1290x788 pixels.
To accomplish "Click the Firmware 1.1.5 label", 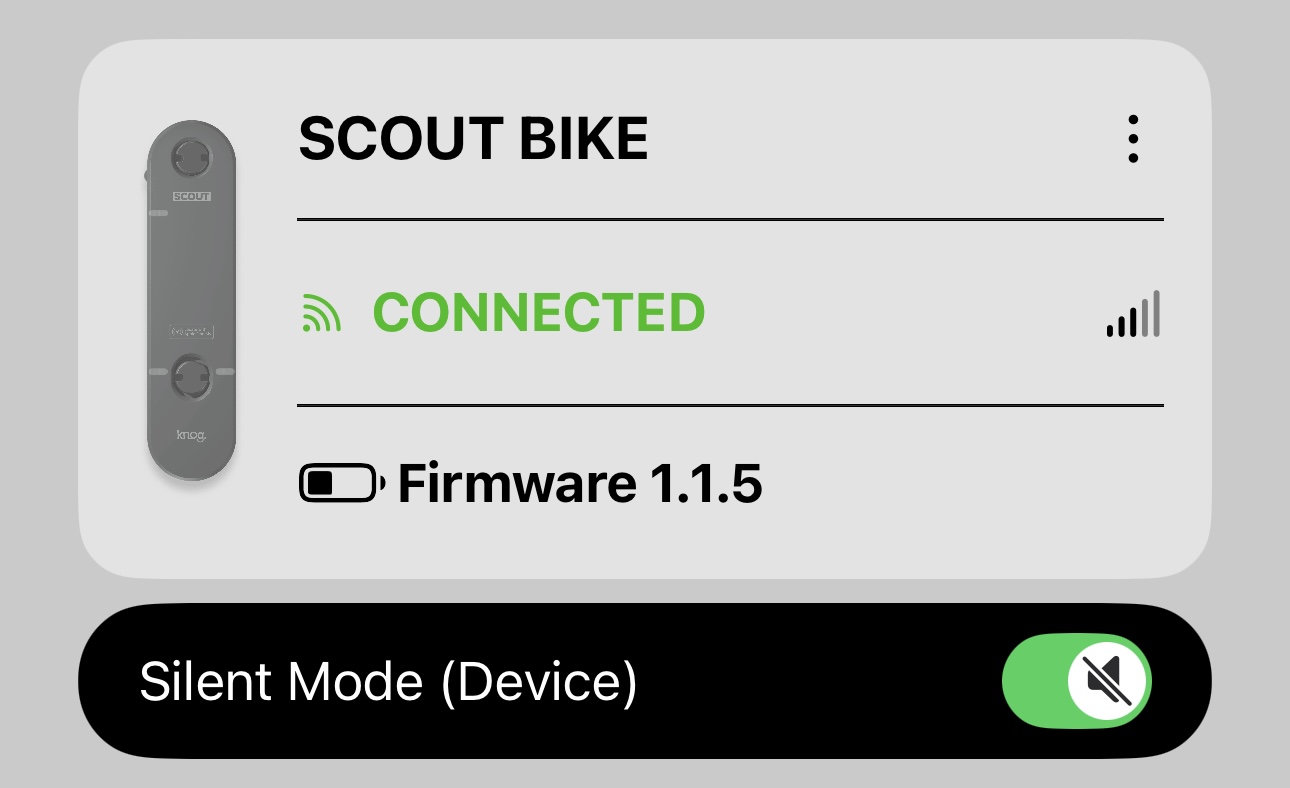I will (580, 484).
